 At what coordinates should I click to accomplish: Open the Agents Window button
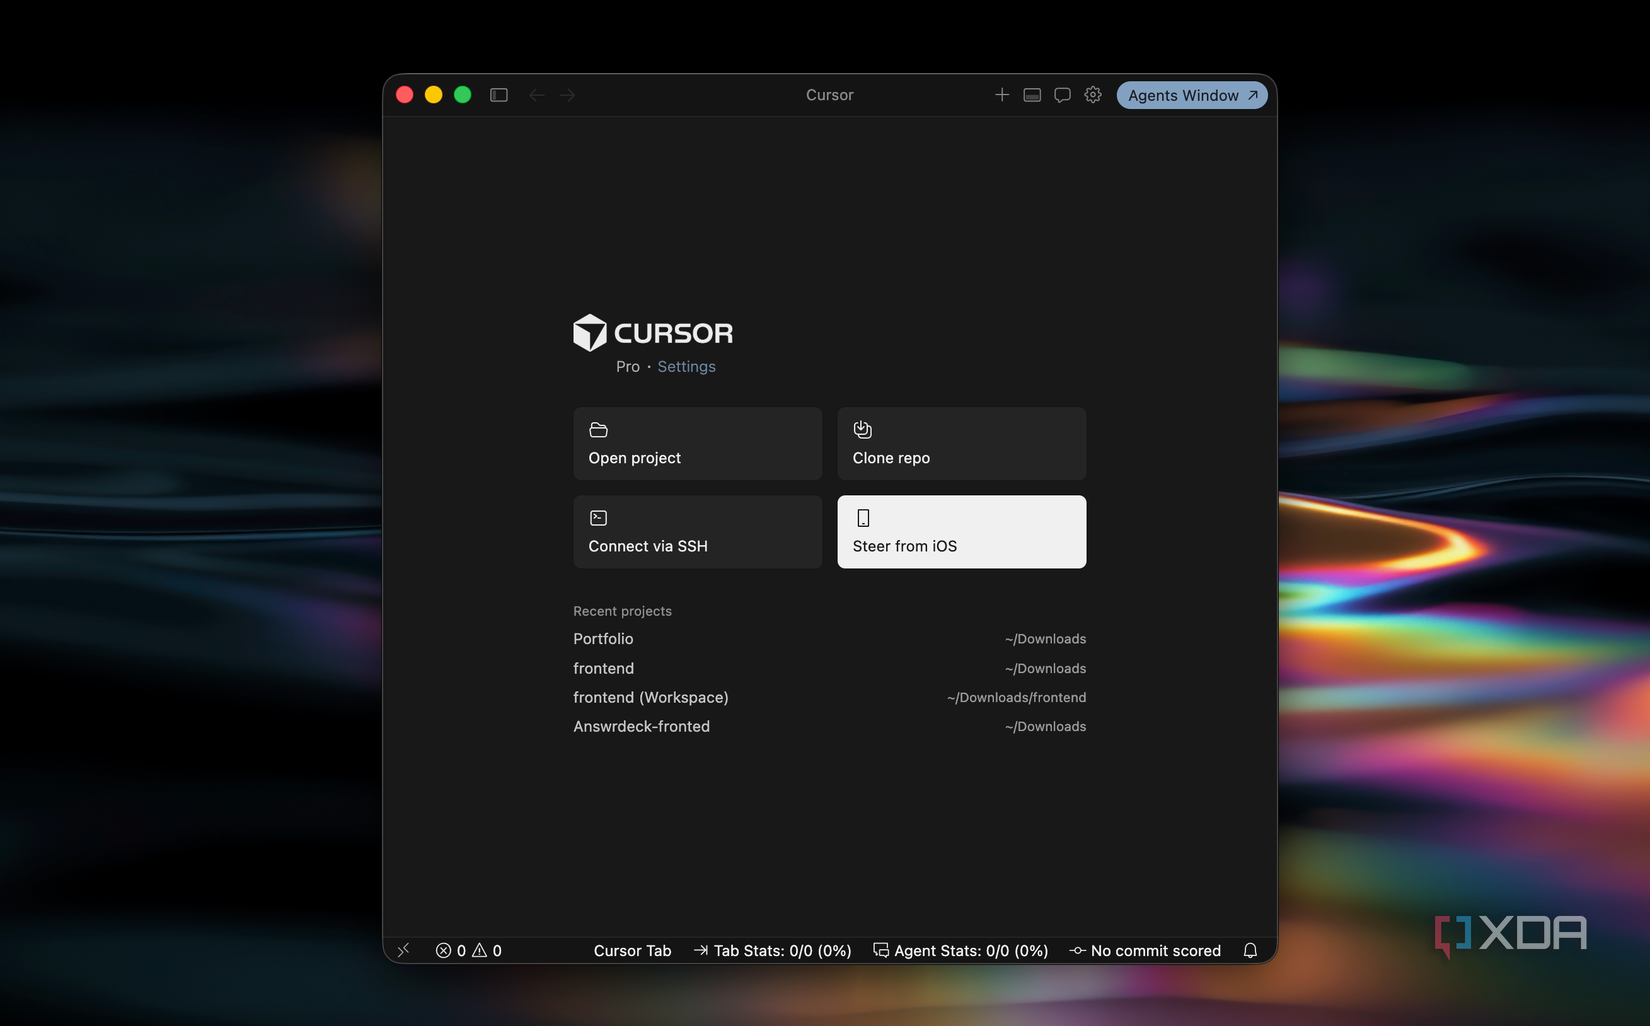click(1192, 95)
